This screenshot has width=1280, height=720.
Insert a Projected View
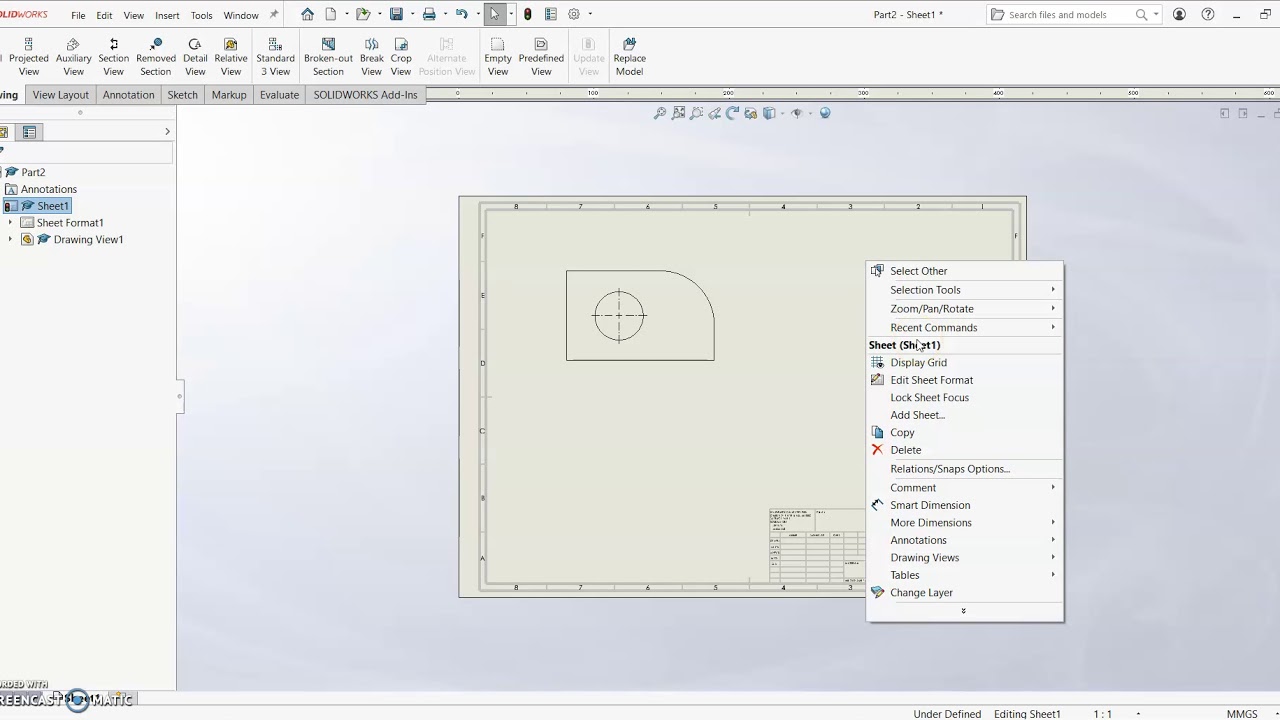(28, 57)
